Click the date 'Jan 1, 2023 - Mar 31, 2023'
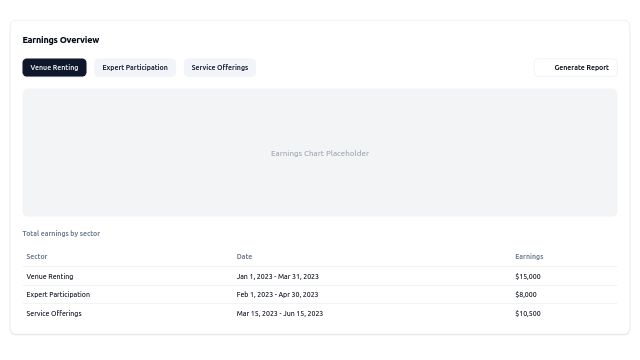 278,276
